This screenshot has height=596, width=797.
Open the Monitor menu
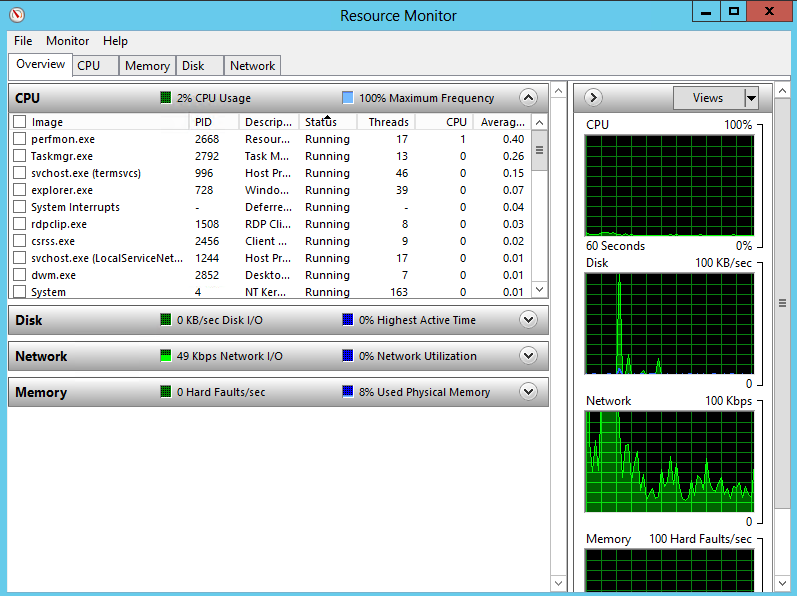pos(68,41)
